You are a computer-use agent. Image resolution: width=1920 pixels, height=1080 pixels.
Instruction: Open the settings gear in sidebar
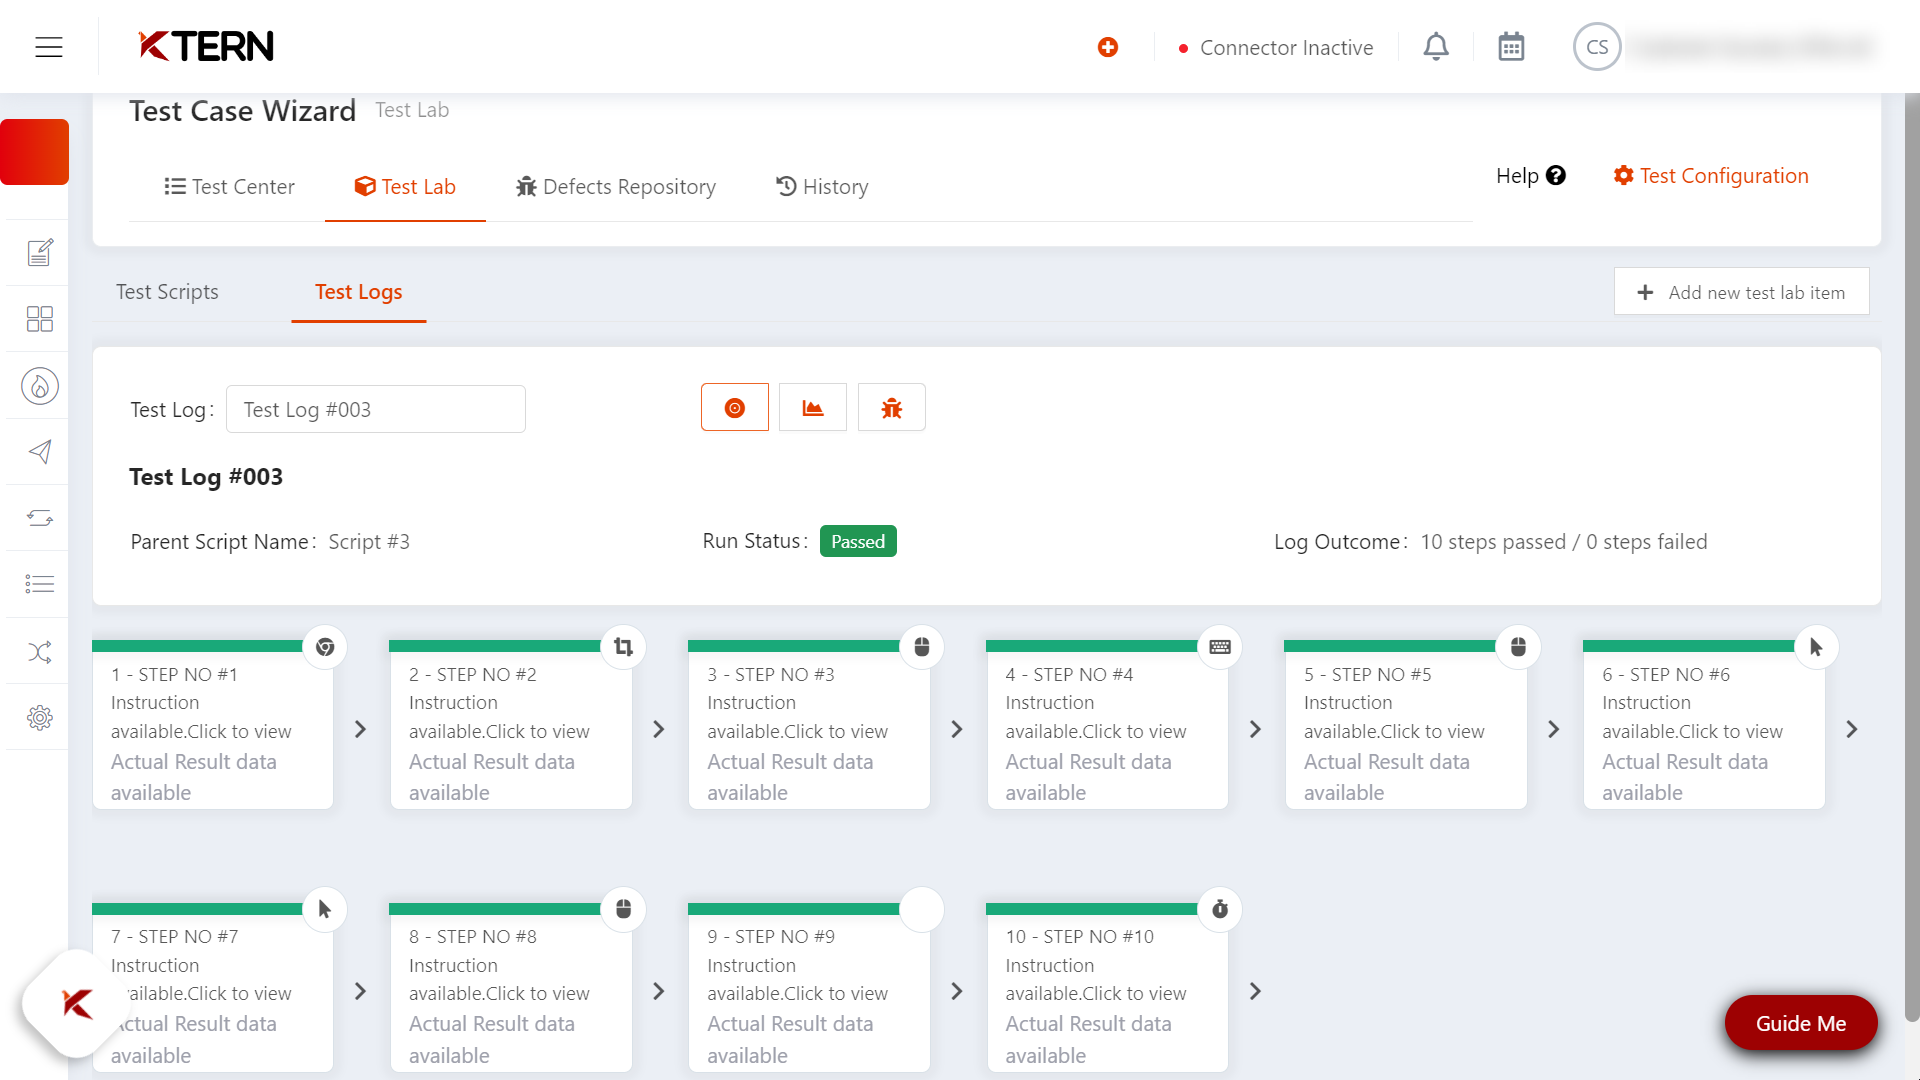tap(40, 717)
